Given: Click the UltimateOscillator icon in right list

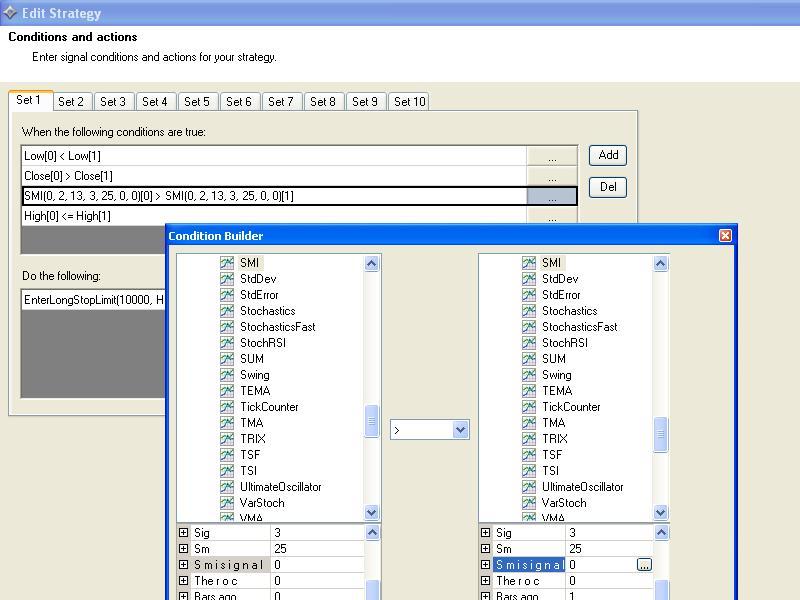Looking at the screenshot, I should (529, 487).
